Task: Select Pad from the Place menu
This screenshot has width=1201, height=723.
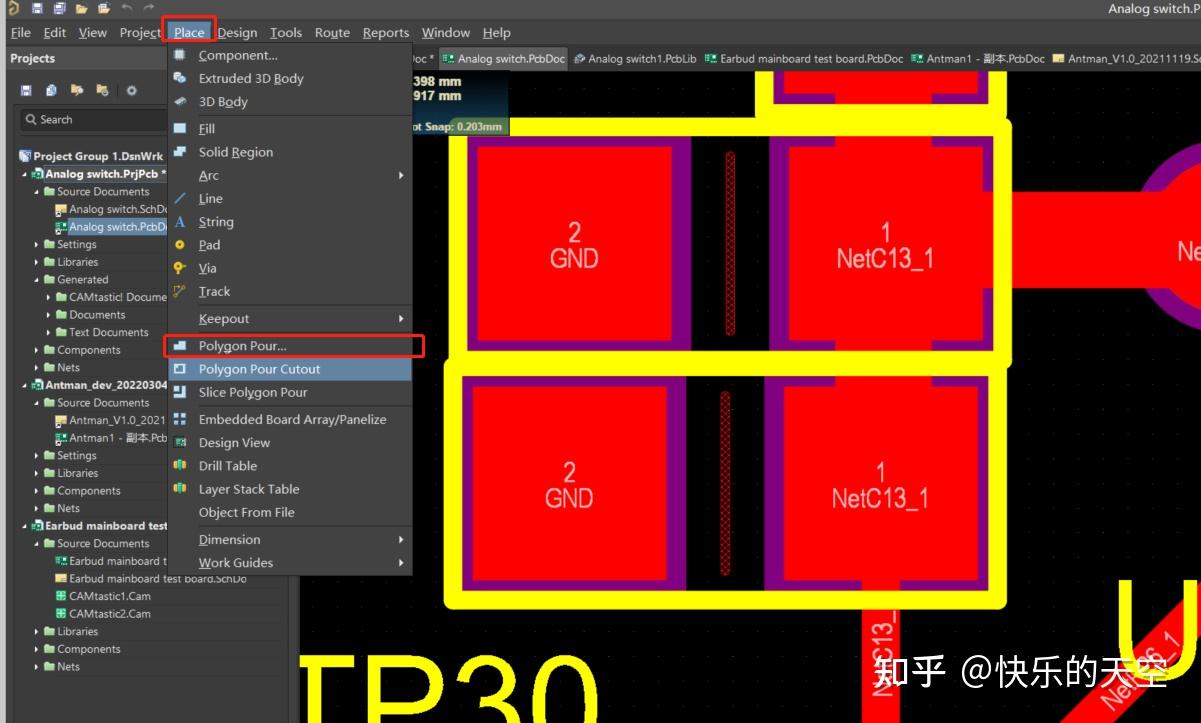Action: point(208,244)
